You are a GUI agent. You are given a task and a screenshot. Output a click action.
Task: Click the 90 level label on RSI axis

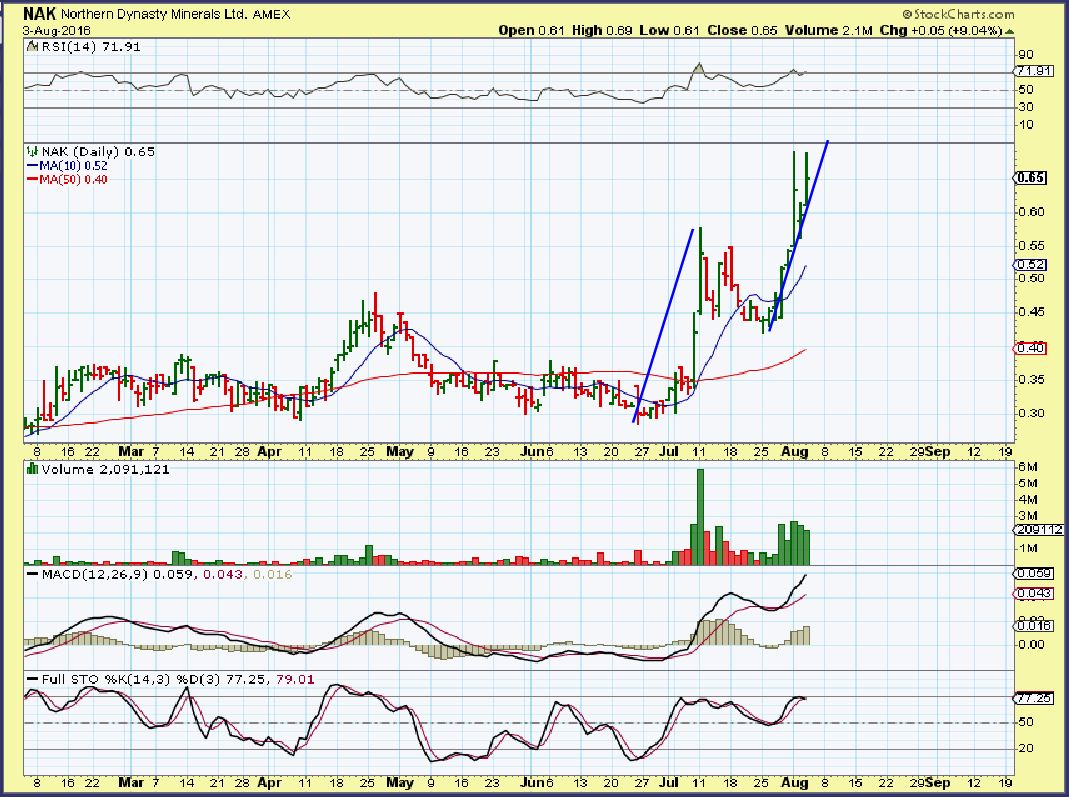1025,55
